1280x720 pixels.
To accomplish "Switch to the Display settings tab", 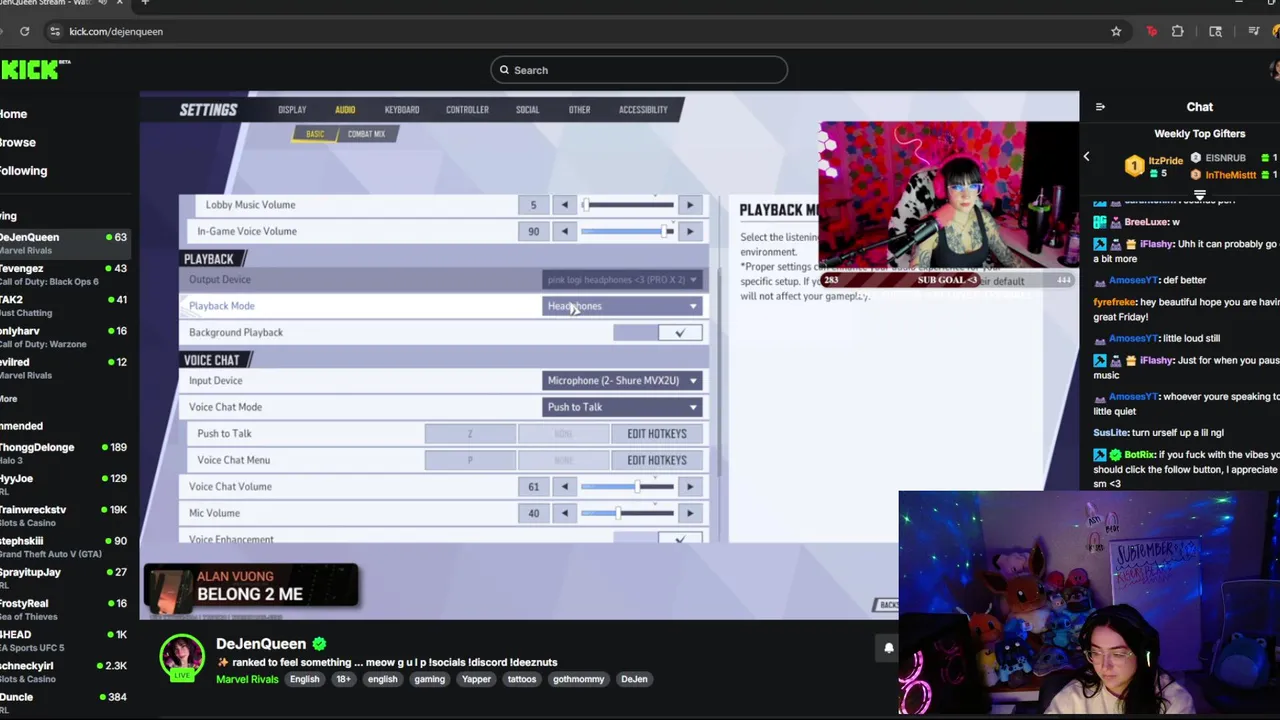I will coord(292,110).
